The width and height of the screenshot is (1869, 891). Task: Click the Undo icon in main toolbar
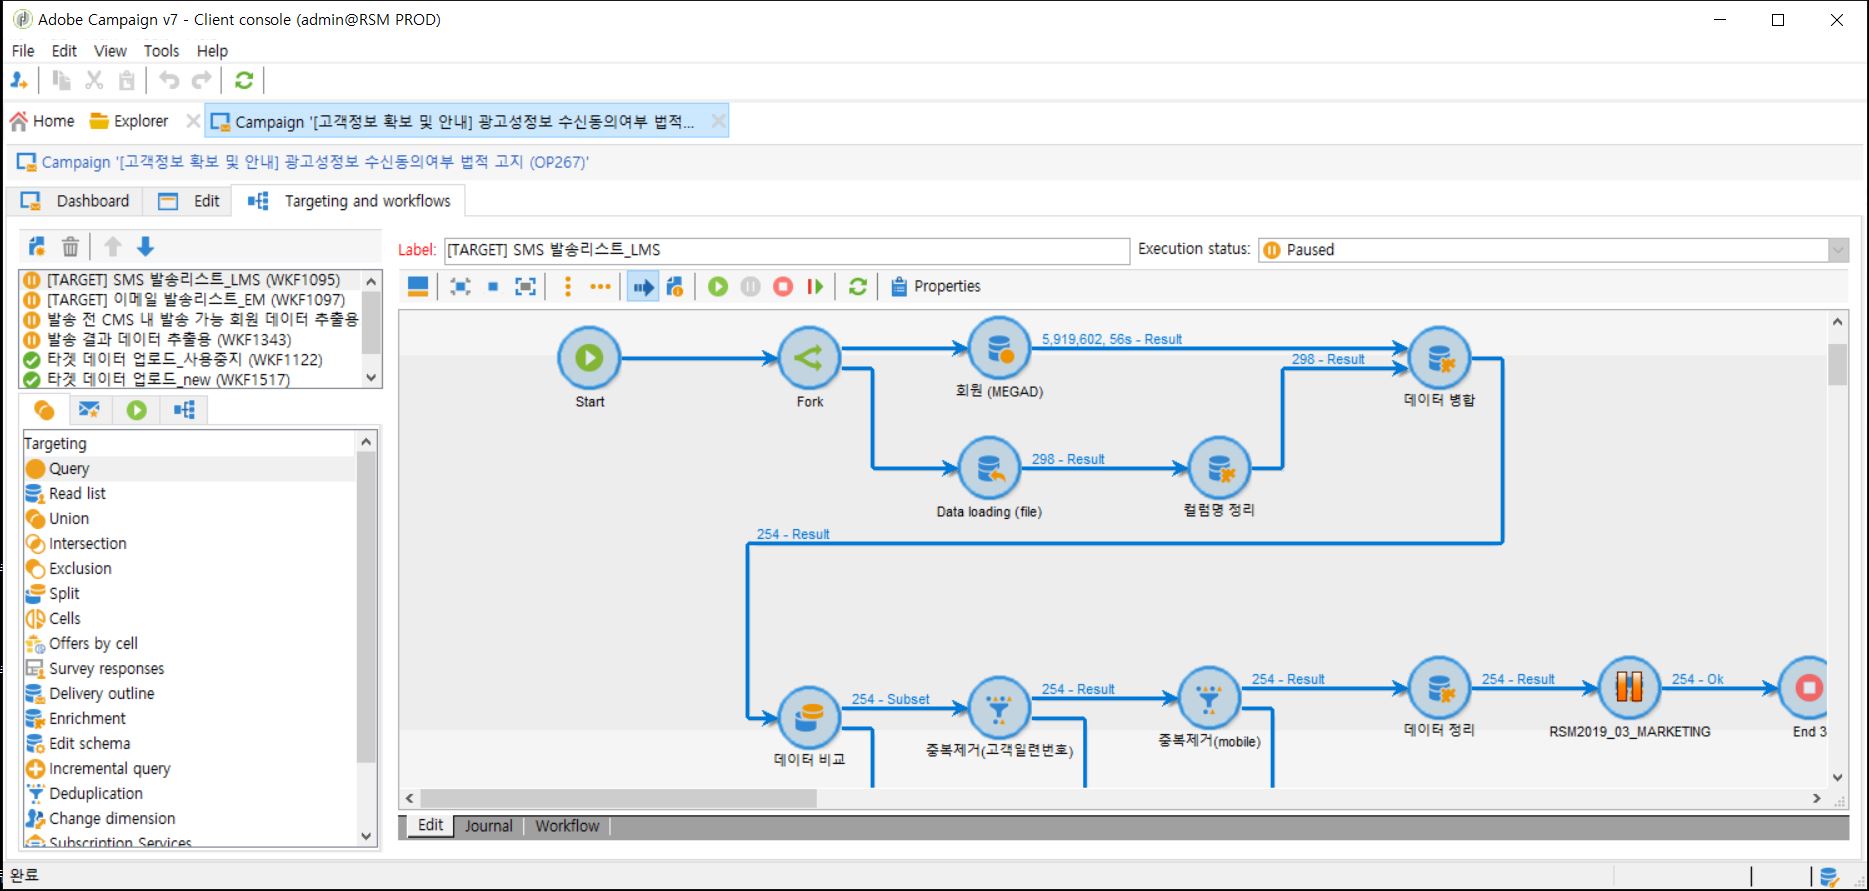[x=169, y=80]
